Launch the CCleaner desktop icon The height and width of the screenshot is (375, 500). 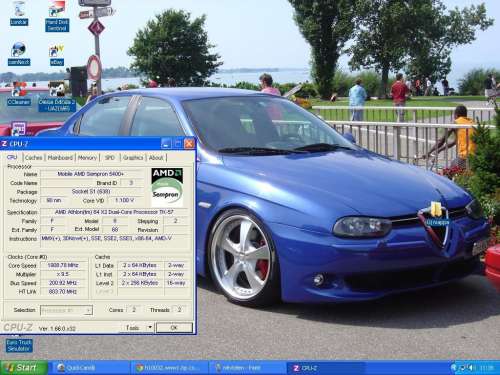(19, 94)
